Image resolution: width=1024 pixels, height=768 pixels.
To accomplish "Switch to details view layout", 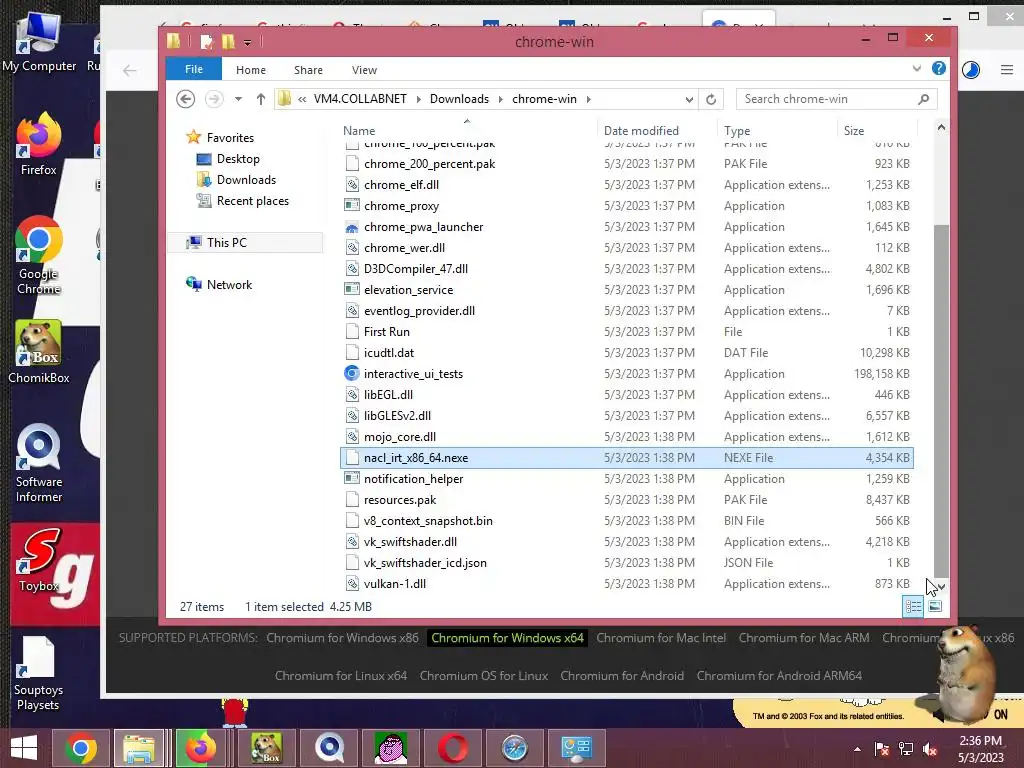I will [x=913, y=607].
